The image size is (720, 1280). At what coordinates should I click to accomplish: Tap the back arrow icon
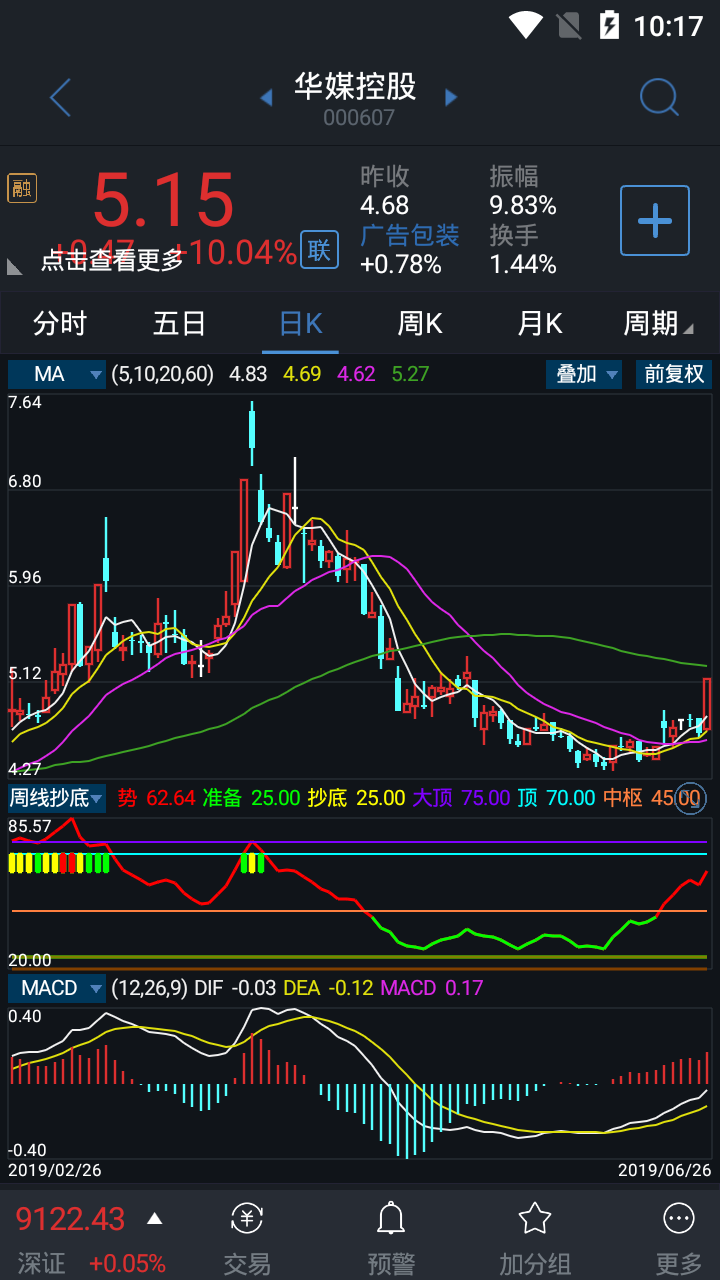pos(61,98)
